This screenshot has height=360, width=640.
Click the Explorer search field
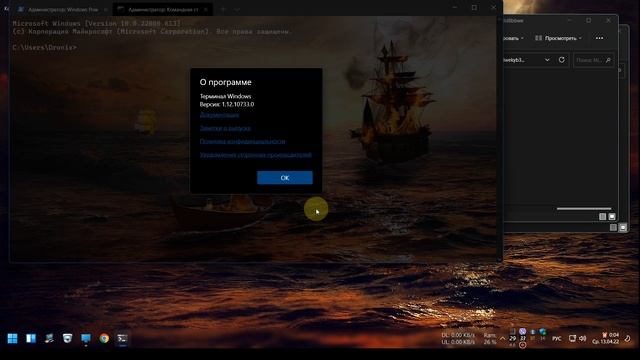593,60
